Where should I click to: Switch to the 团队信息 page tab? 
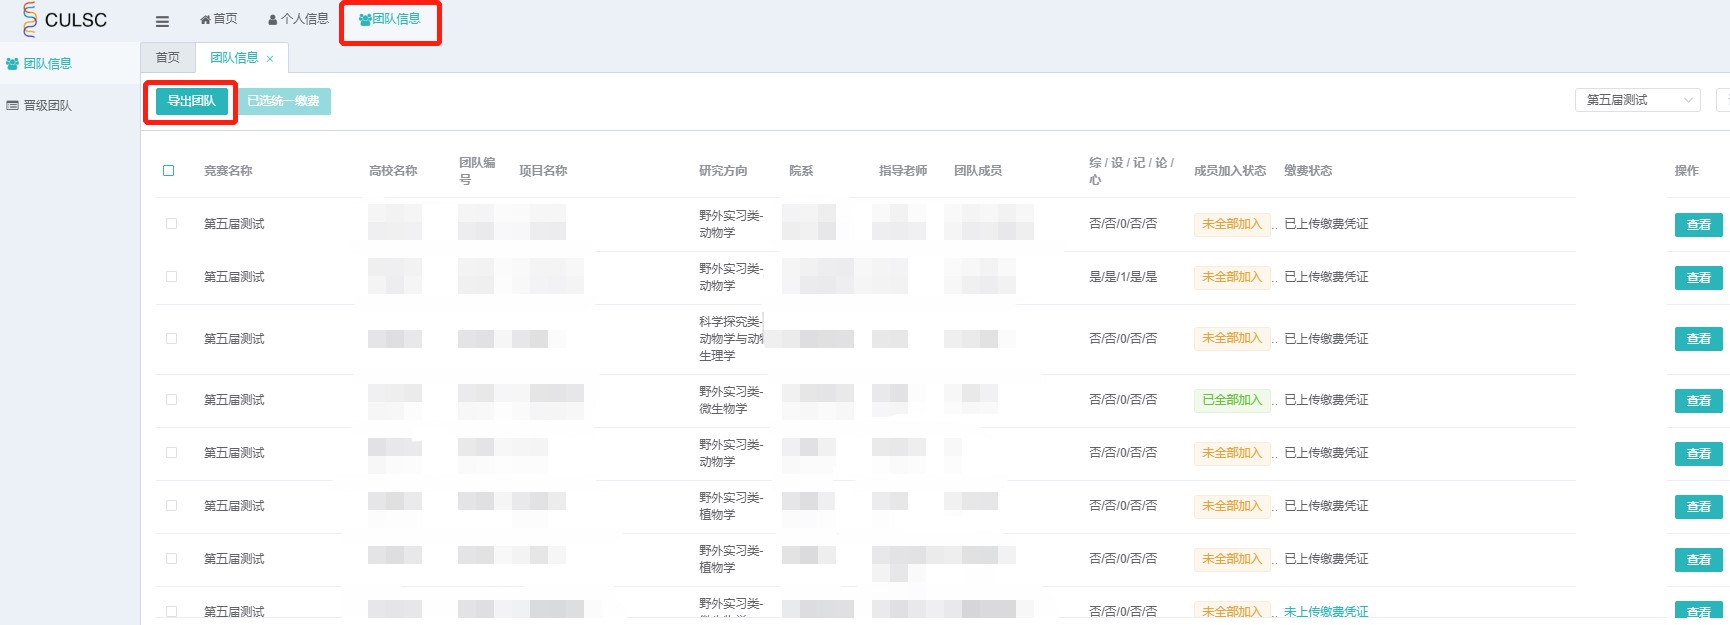tap(234, 58)
